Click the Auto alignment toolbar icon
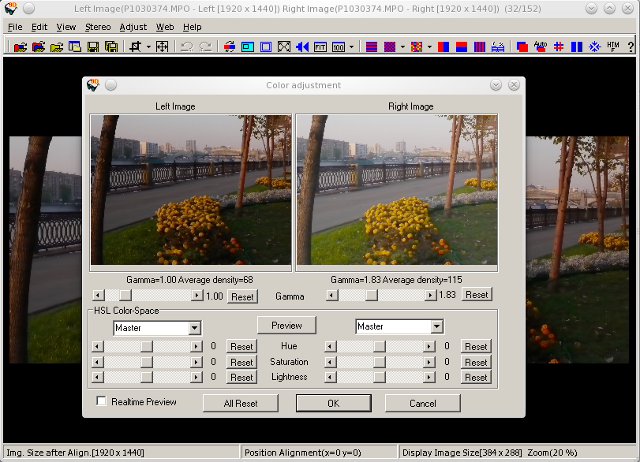 [x=540, y=47]
